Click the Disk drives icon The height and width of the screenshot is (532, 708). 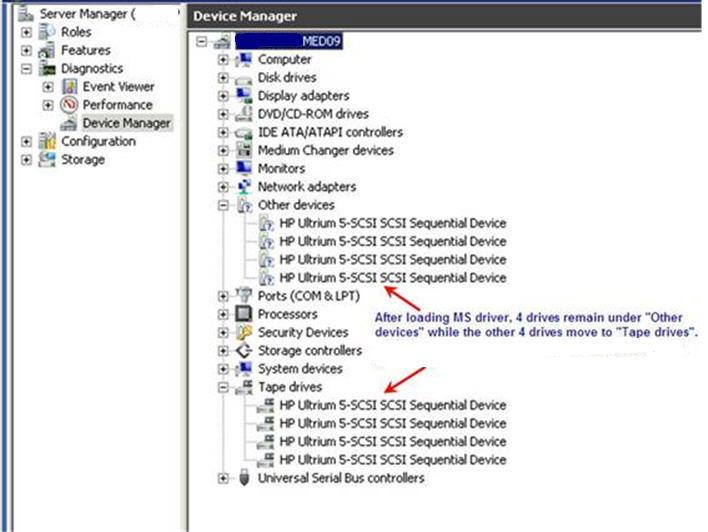click(244, 79)
